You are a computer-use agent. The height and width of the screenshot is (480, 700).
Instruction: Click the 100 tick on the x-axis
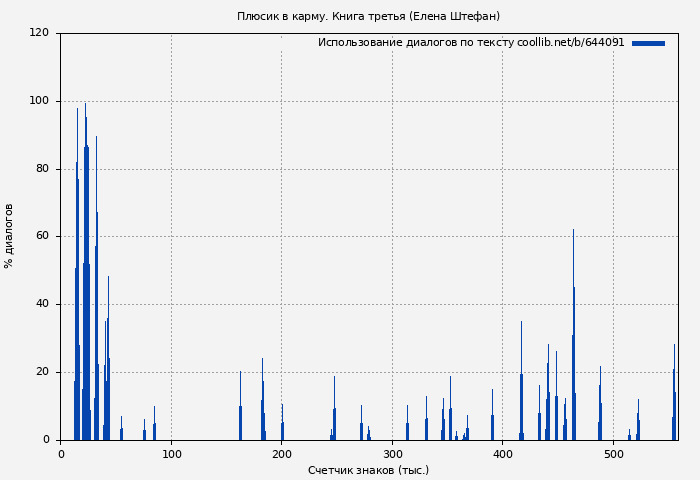[171, 454]
